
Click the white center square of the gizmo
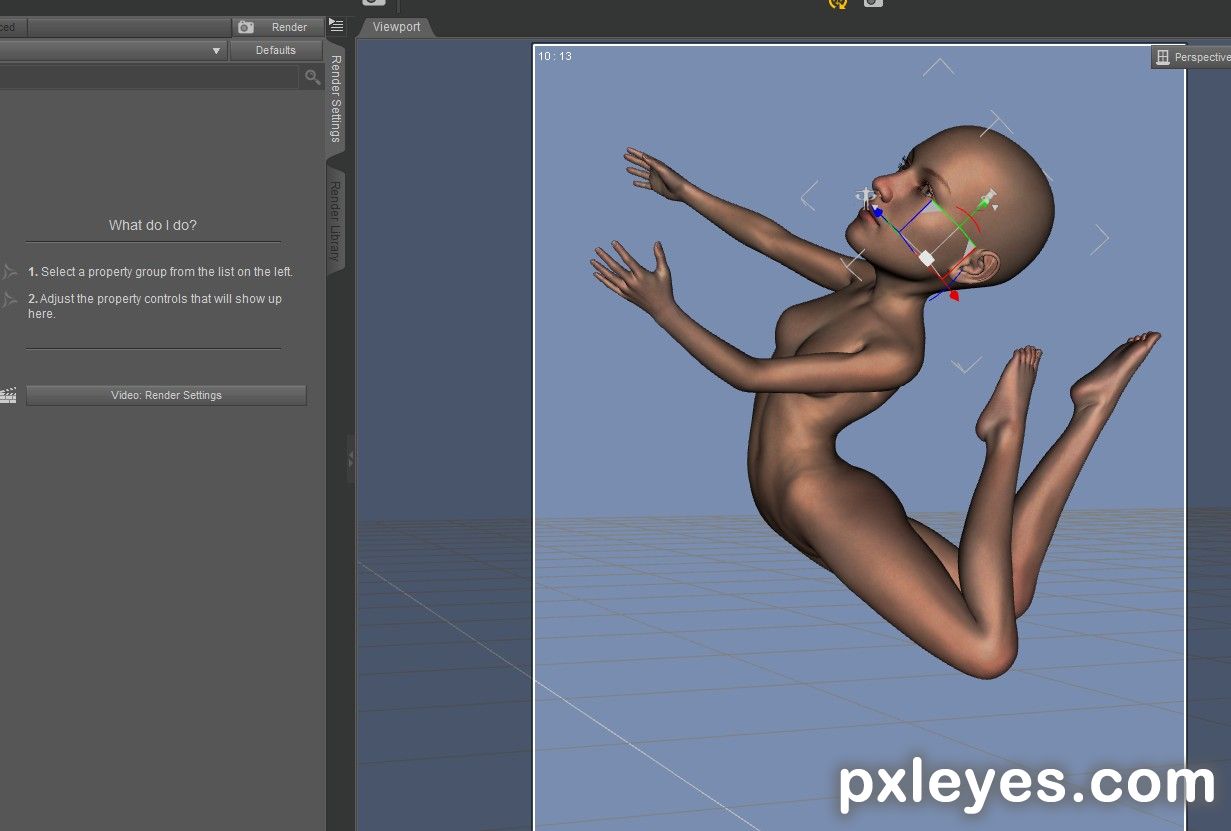(x=927, y=258)
